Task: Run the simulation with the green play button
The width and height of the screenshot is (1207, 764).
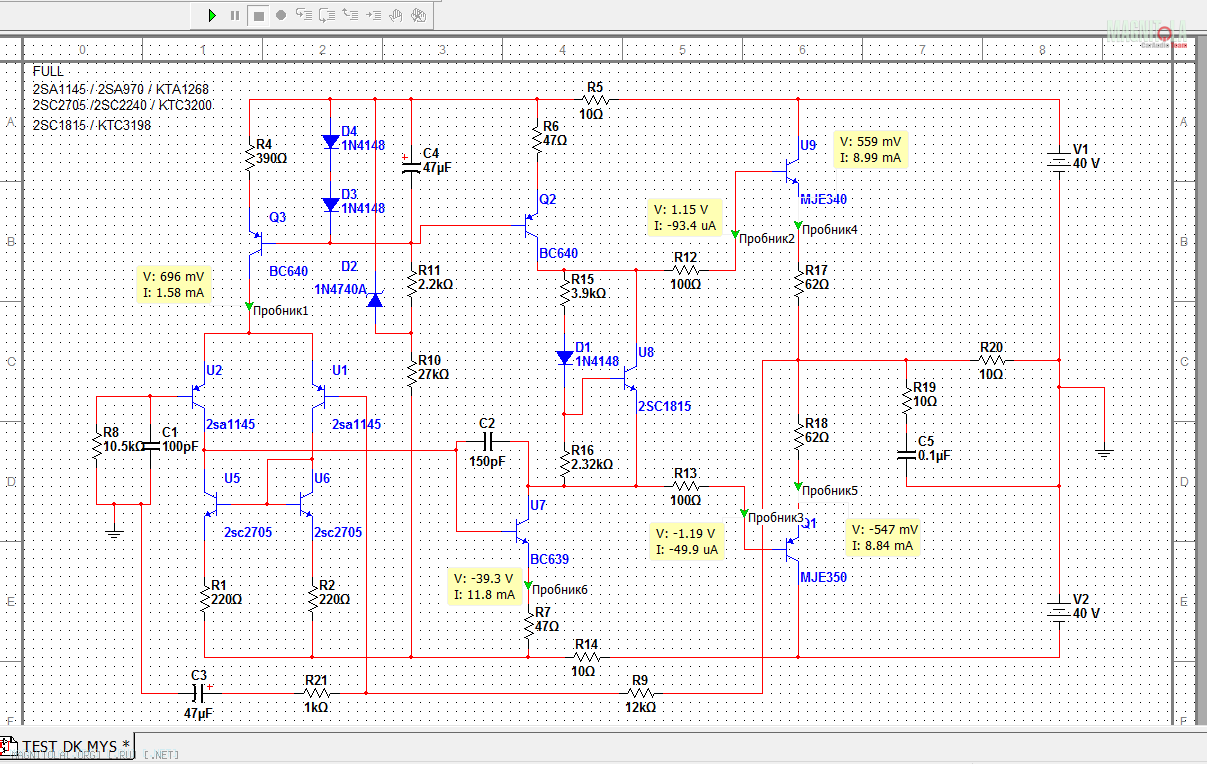Action: click(x=211, y=15)
